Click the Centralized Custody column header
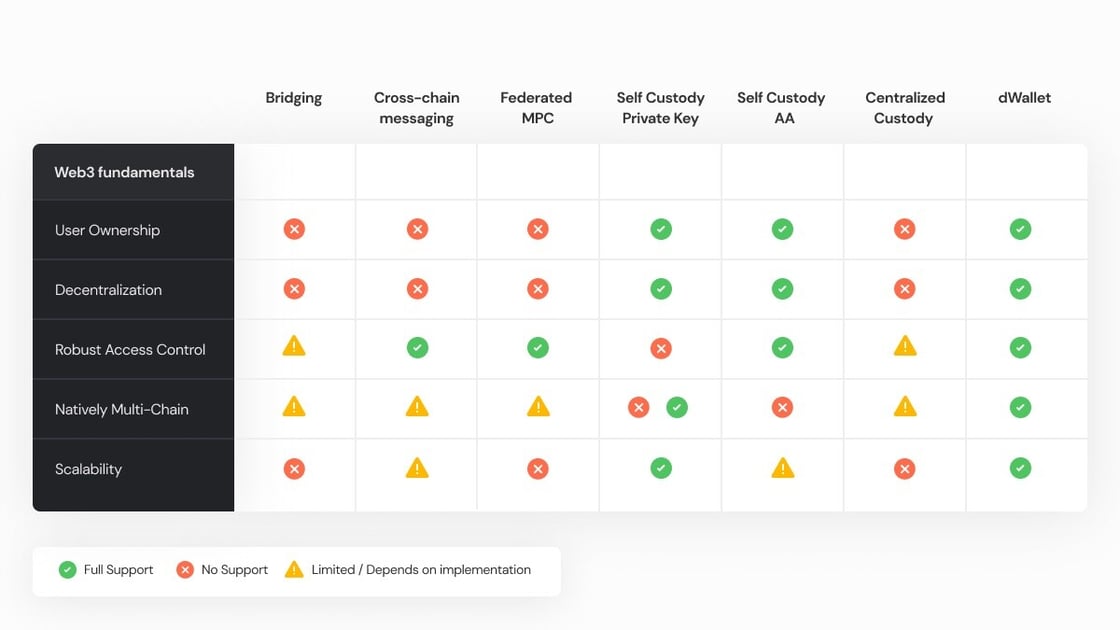Viewport: 1120px width, 630px height. tap(905, 108)
